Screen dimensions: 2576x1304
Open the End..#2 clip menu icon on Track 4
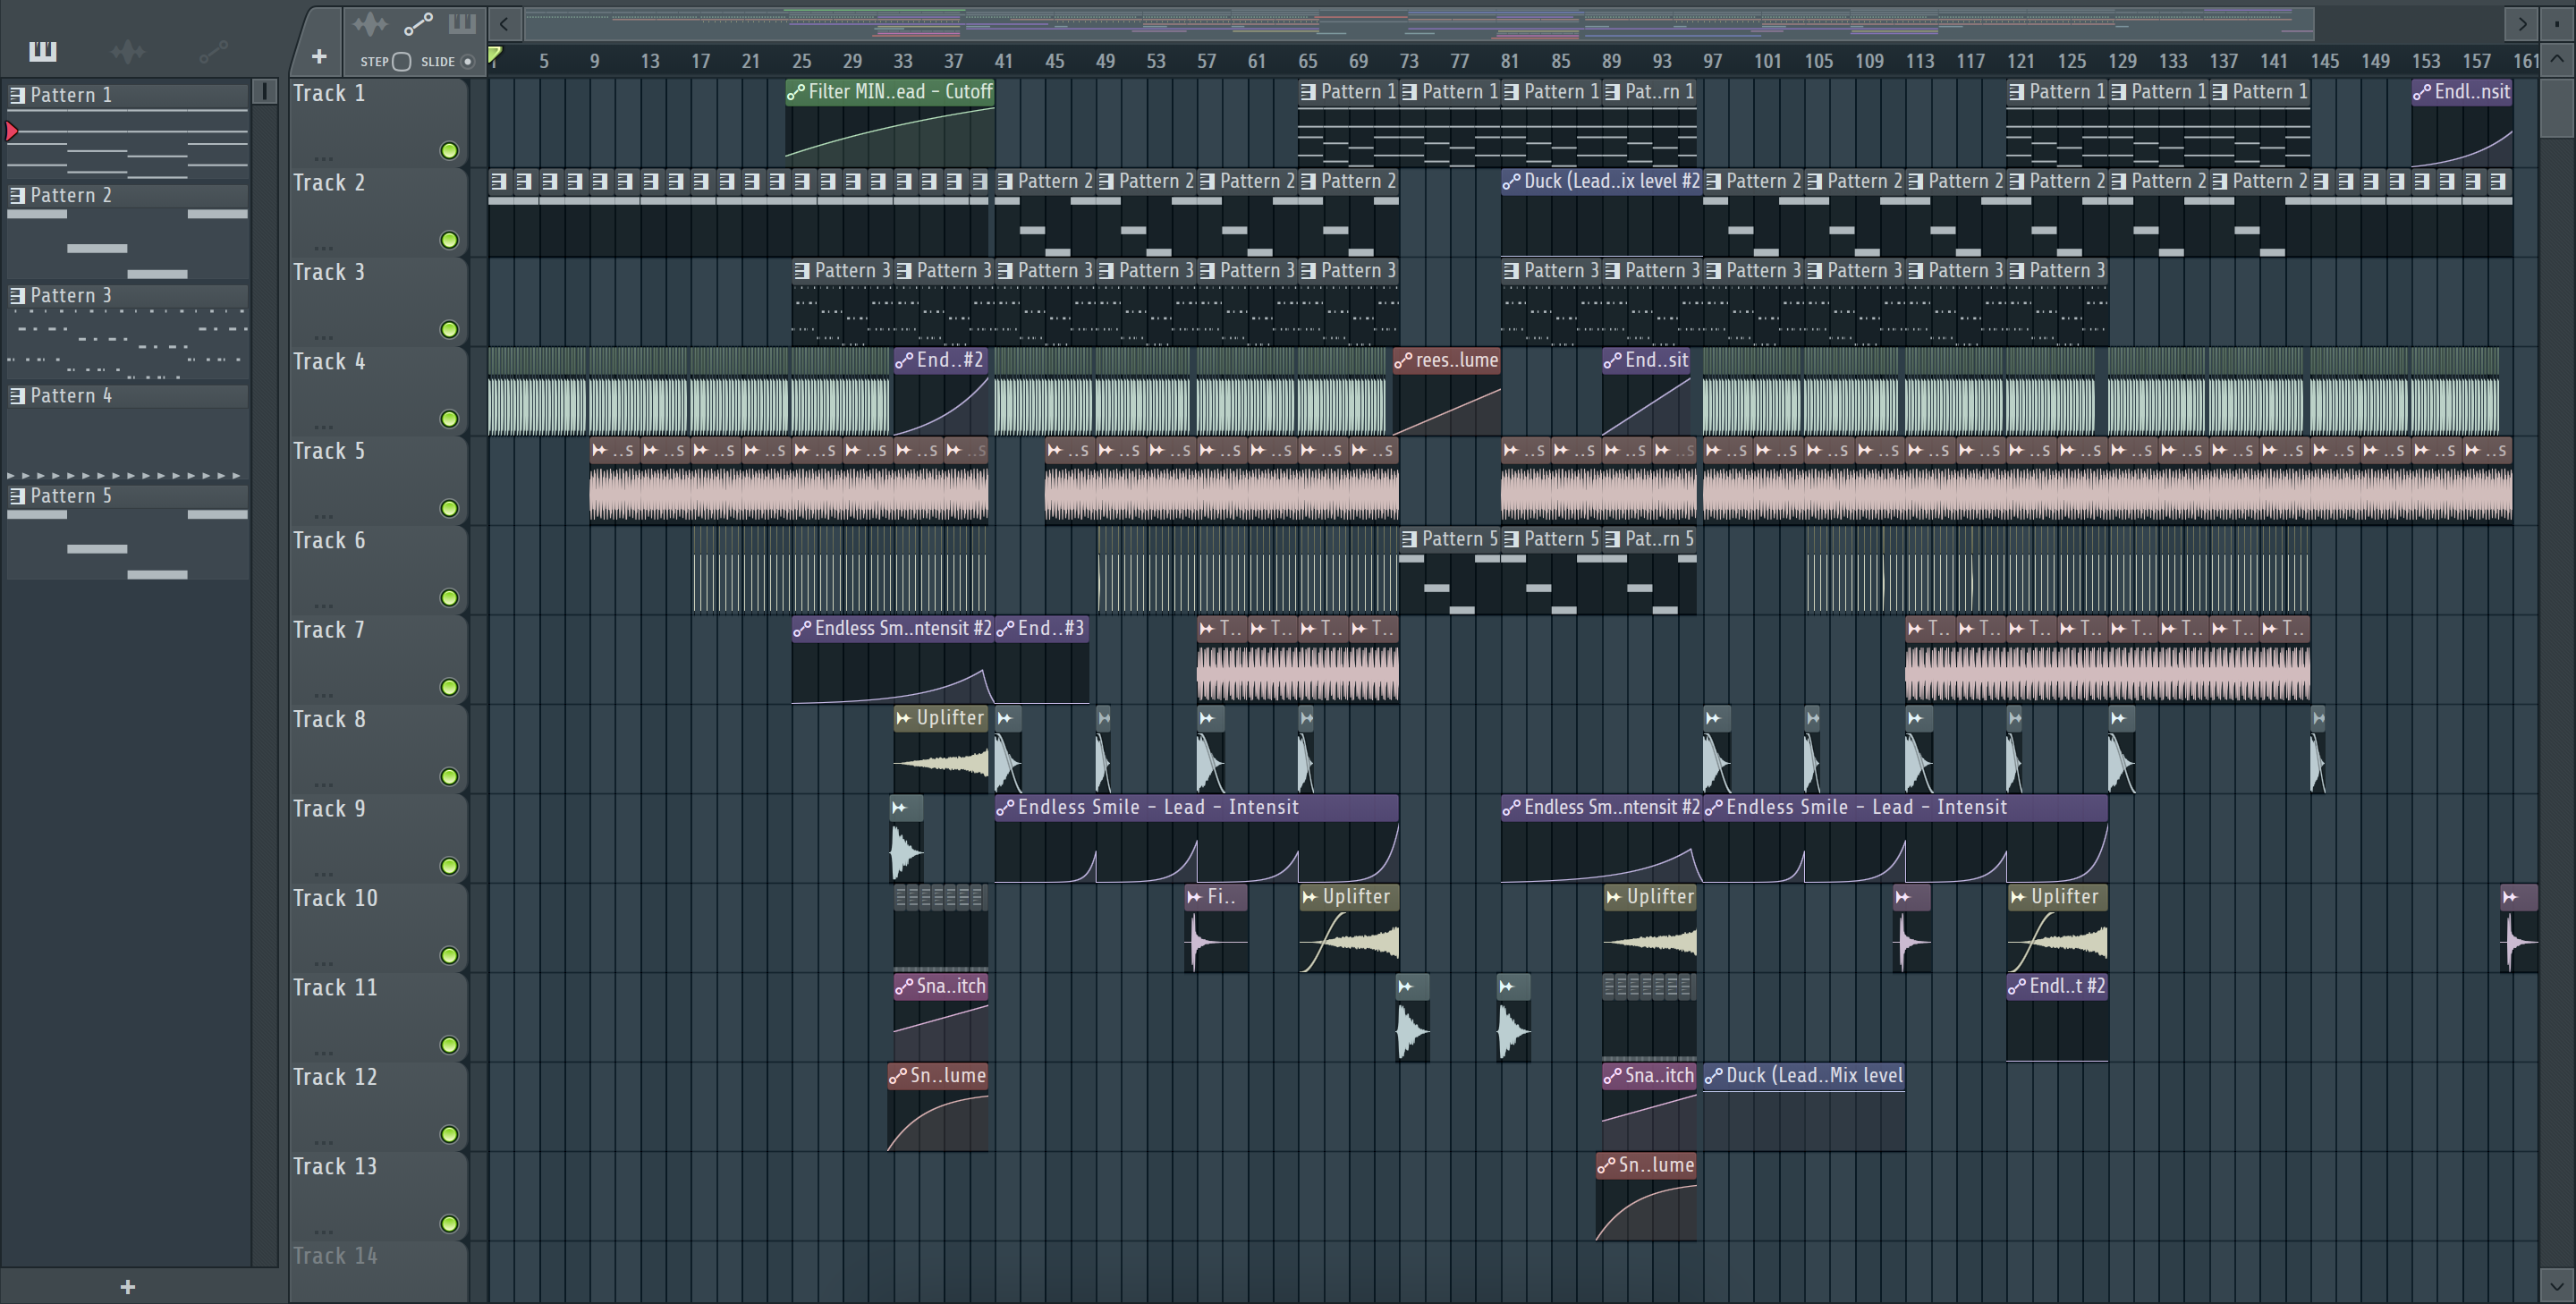(904, 360)
